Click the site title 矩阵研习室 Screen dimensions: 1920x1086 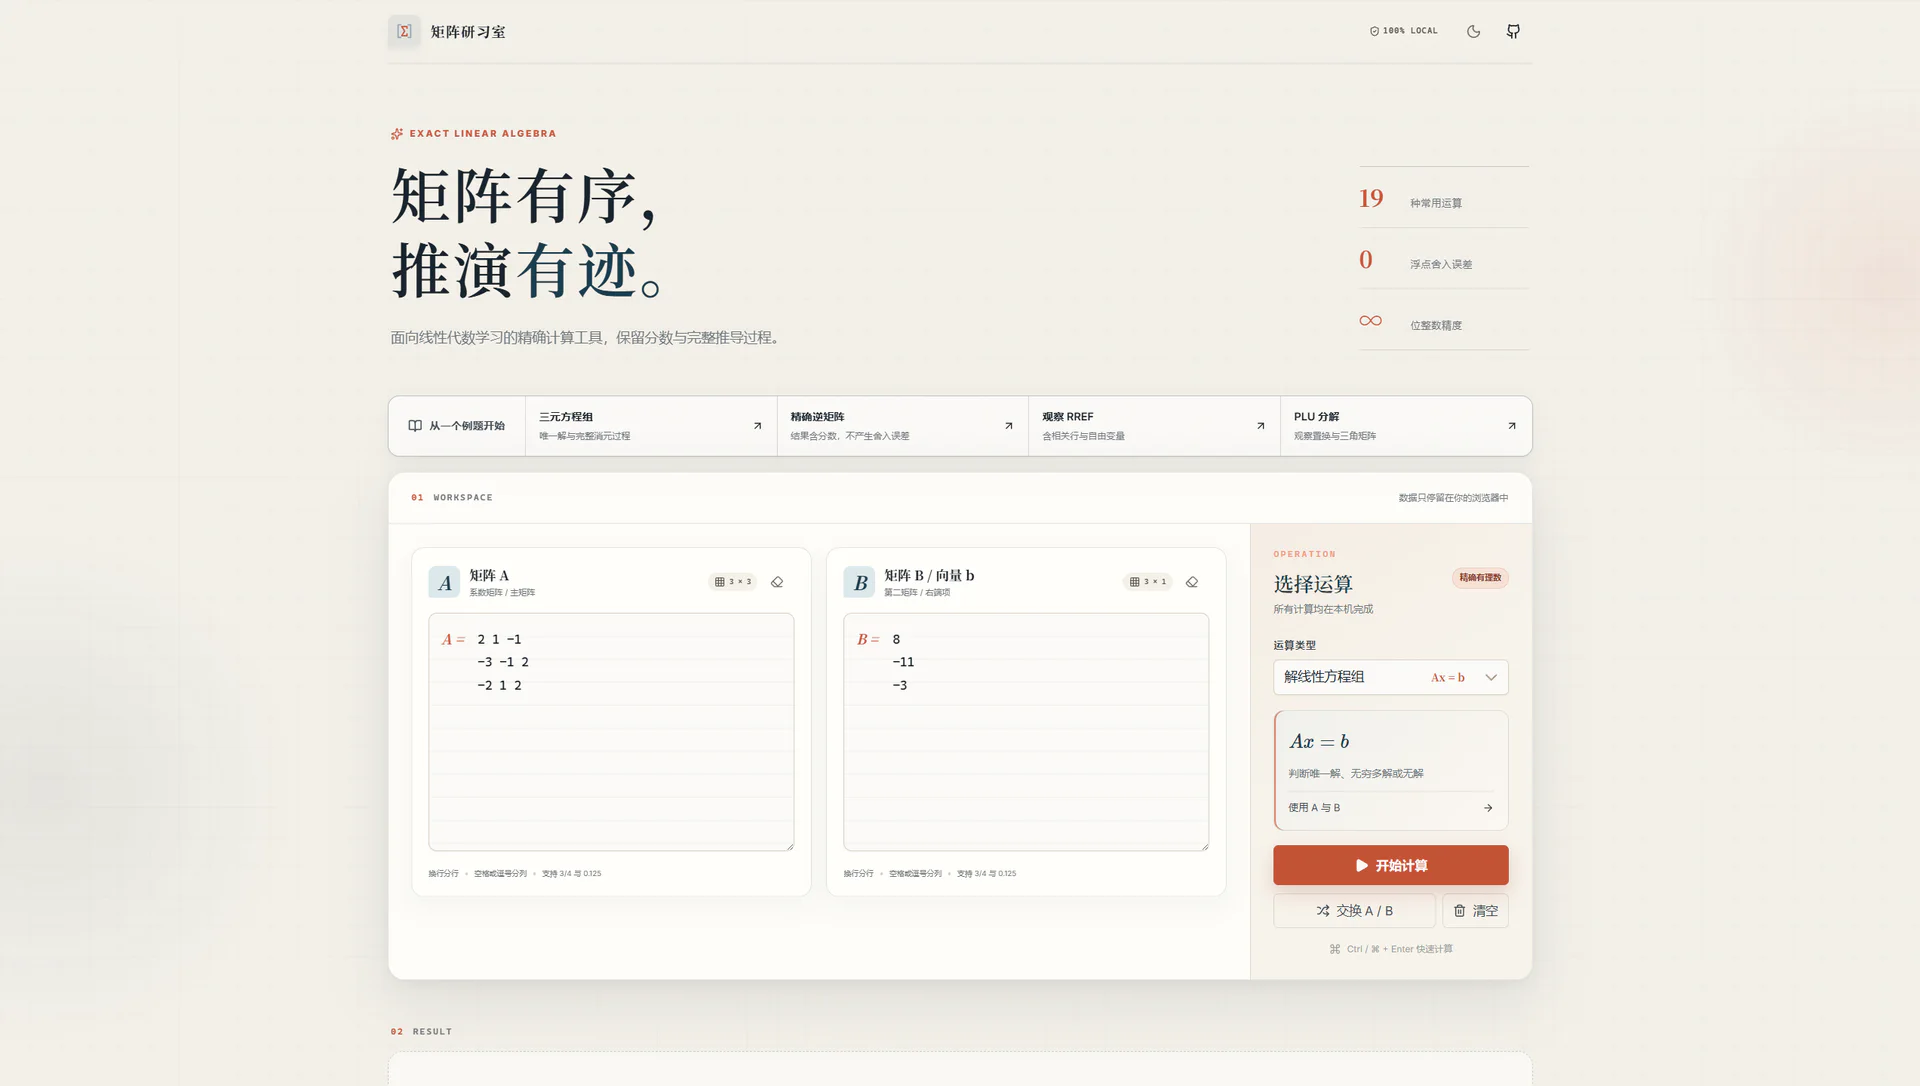click(x=468, y=32)
